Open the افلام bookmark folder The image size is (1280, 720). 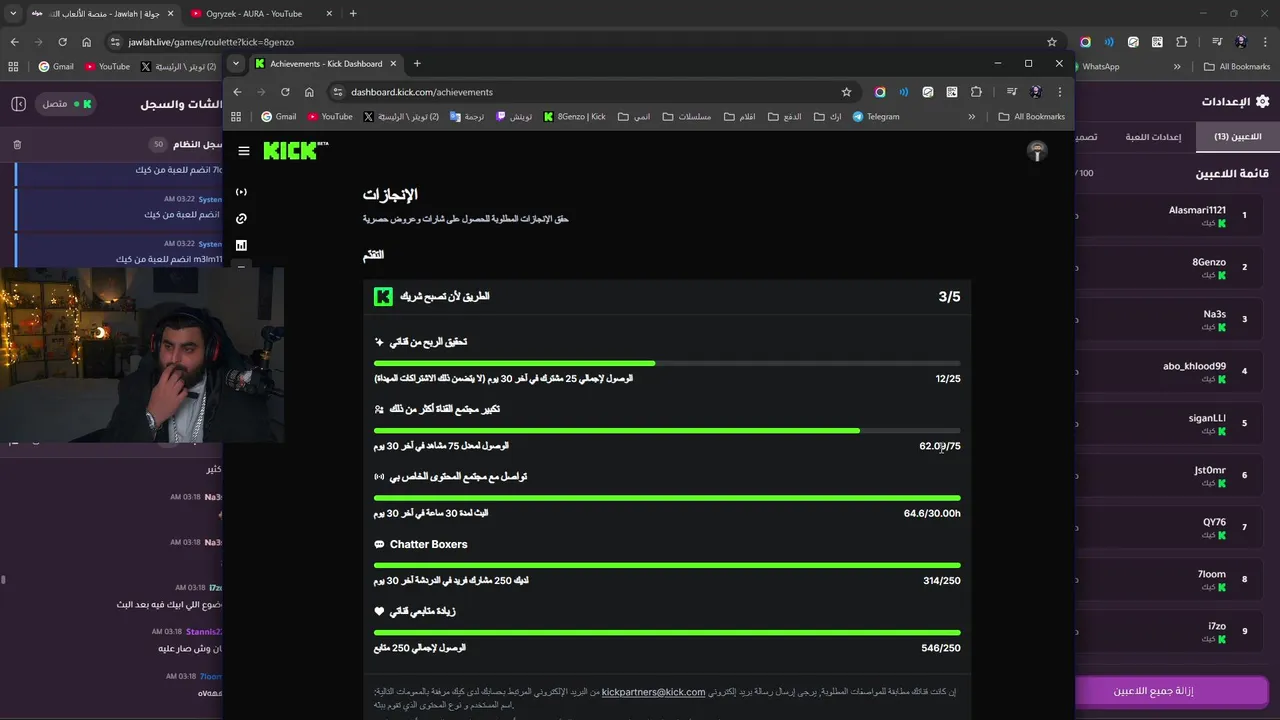(x=739, y=117)
